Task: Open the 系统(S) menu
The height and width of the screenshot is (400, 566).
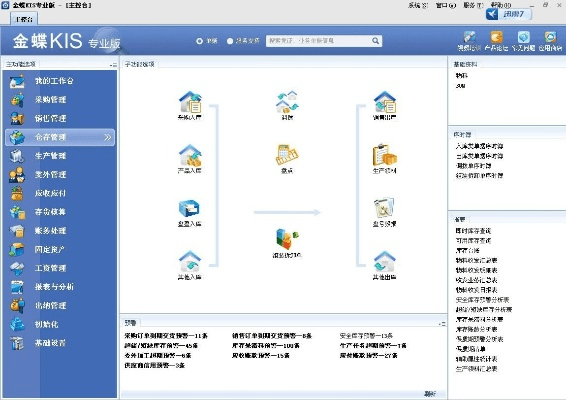Action: coord(418,5)
